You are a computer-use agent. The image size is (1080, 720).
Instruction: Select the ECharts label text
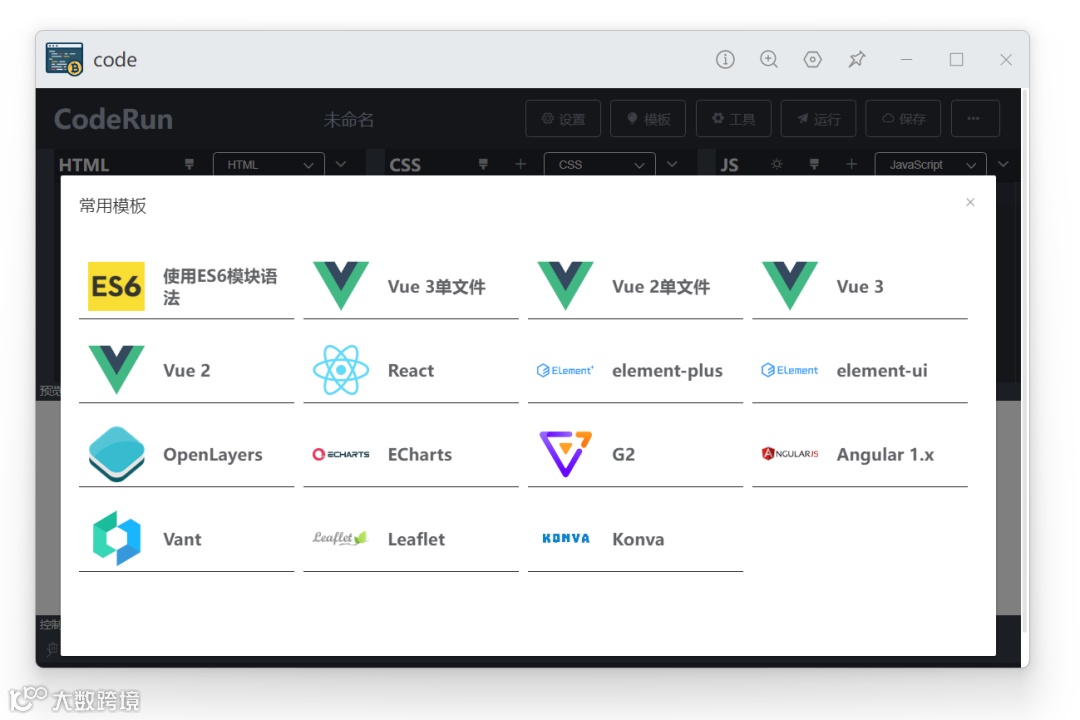point(419,455)
